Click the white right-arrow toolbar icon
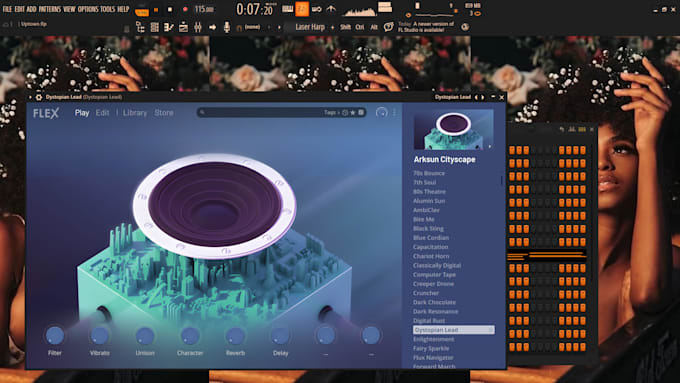This screenshot has height=383, width=680. [x=212, y=27]
